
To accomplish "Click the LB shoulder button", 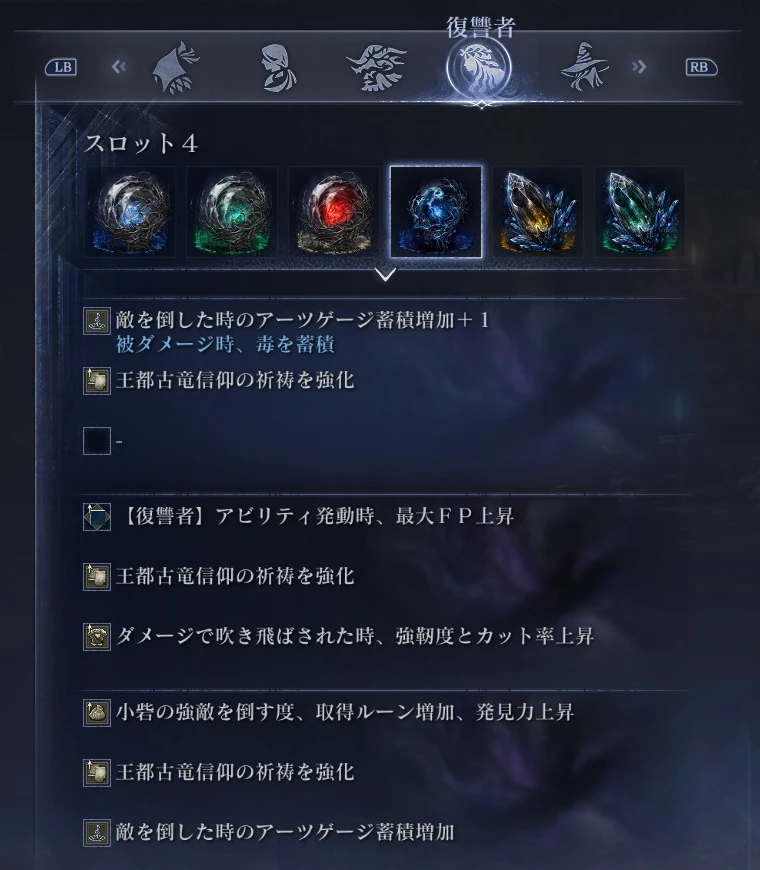I will tap(61, 67).
